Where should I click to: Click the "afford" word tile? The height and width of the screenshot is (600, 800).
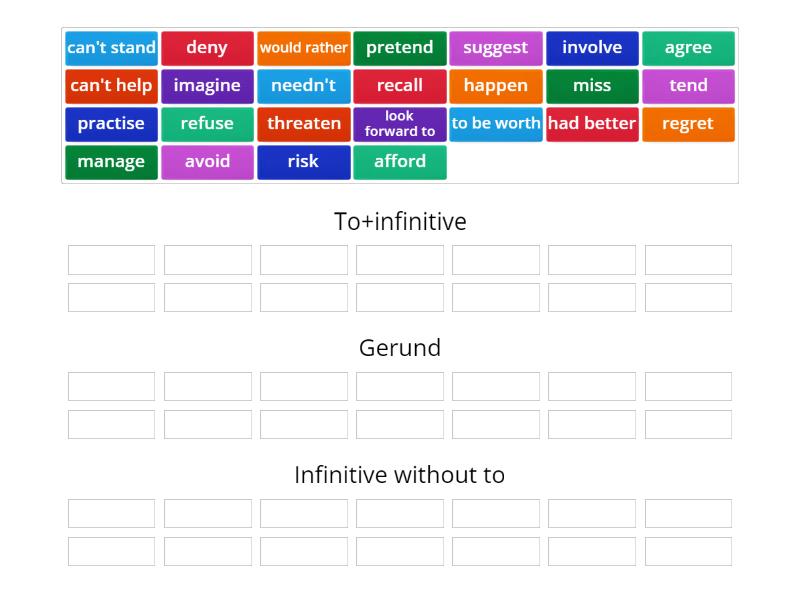coord(400,161)
